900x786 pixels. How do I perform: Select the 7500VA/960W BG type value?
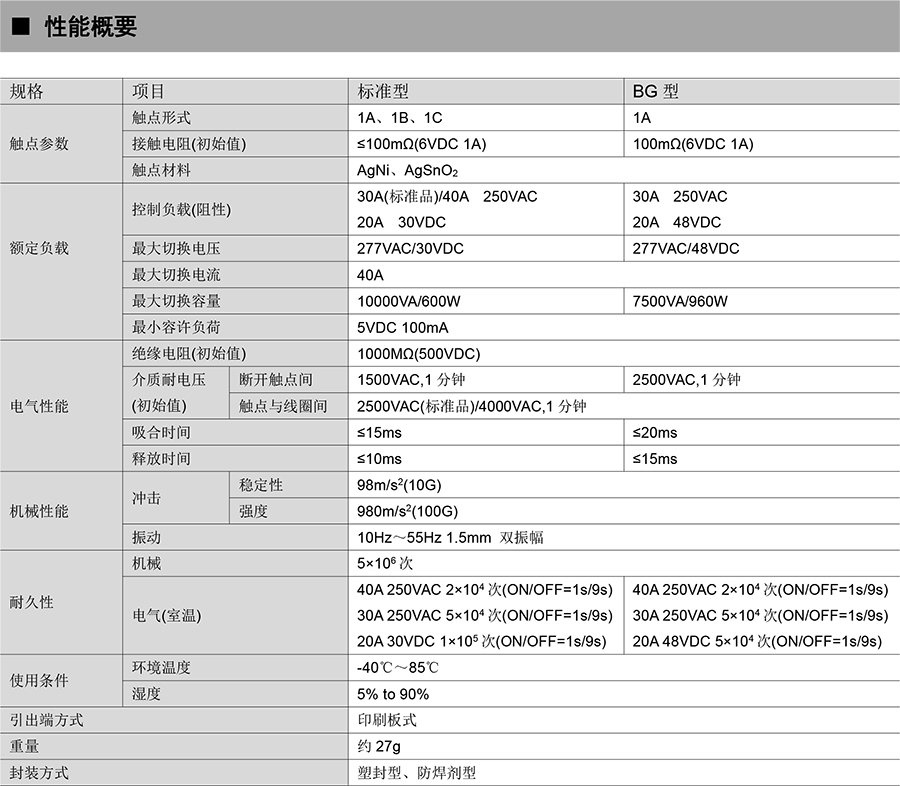pyautogui.click(x=681, y=301)
